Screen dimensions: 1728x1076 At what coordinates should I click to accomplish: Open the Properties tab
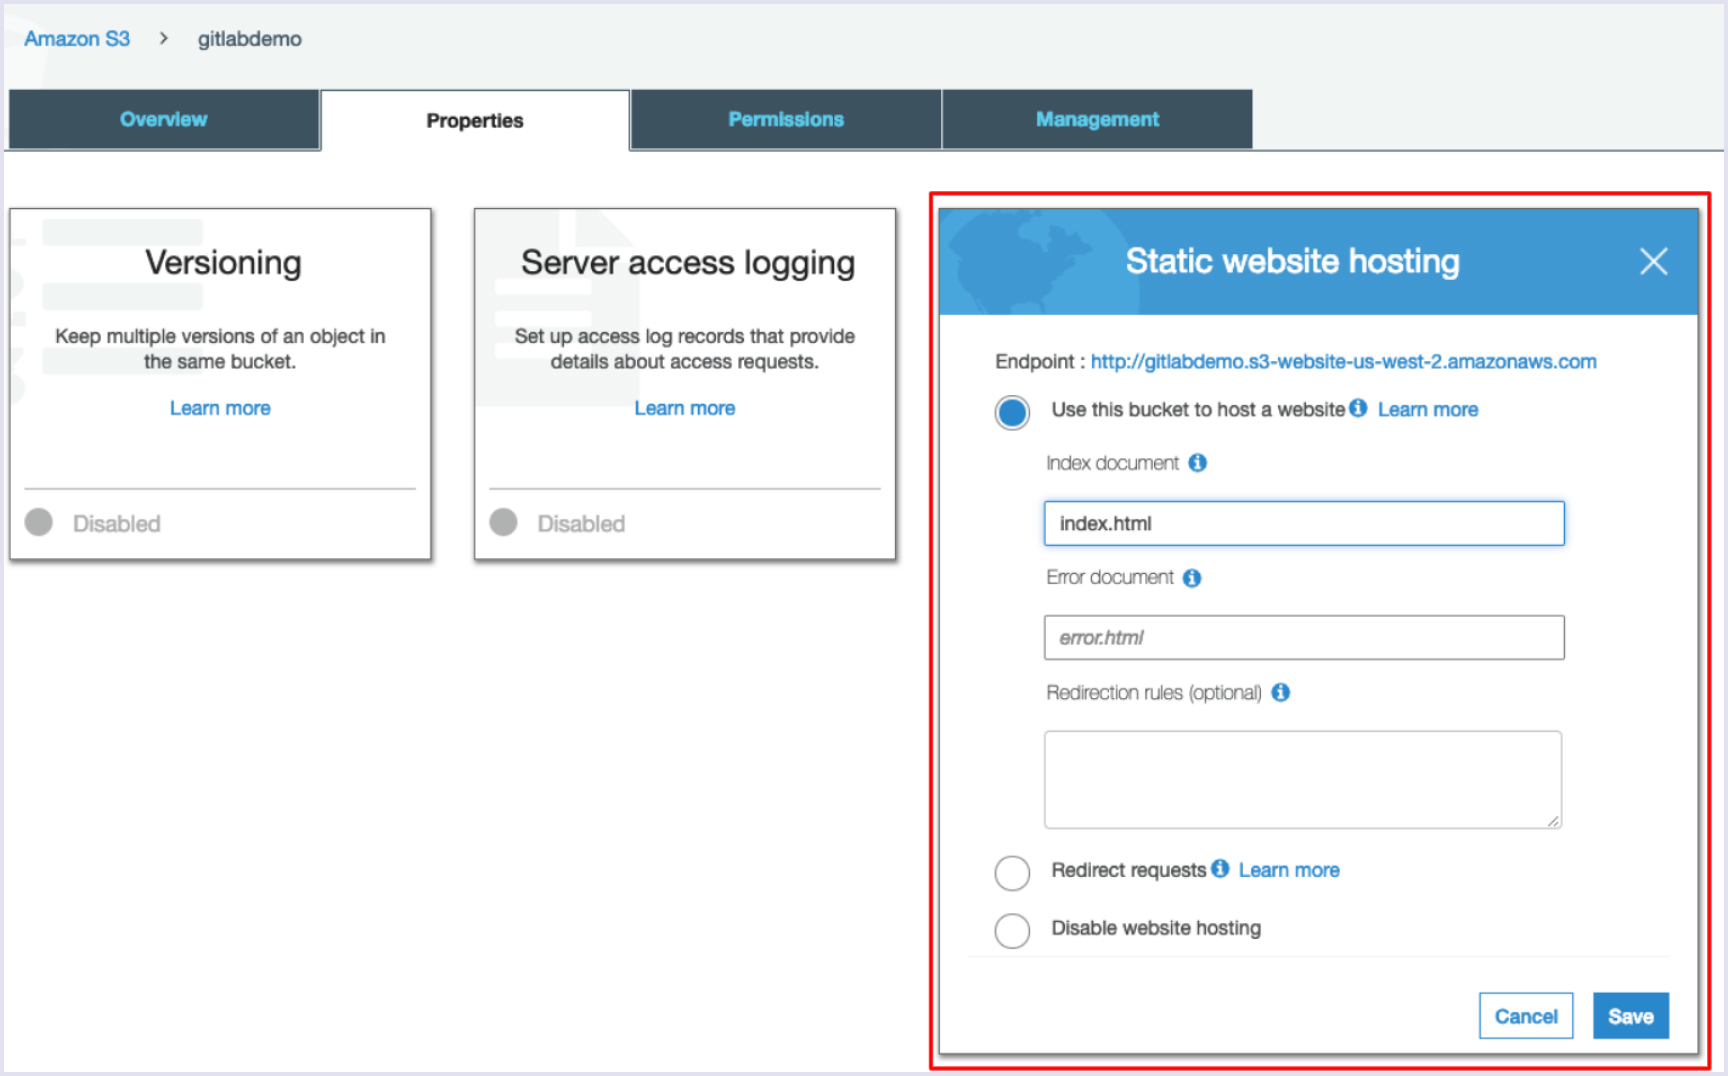point(475,120)
